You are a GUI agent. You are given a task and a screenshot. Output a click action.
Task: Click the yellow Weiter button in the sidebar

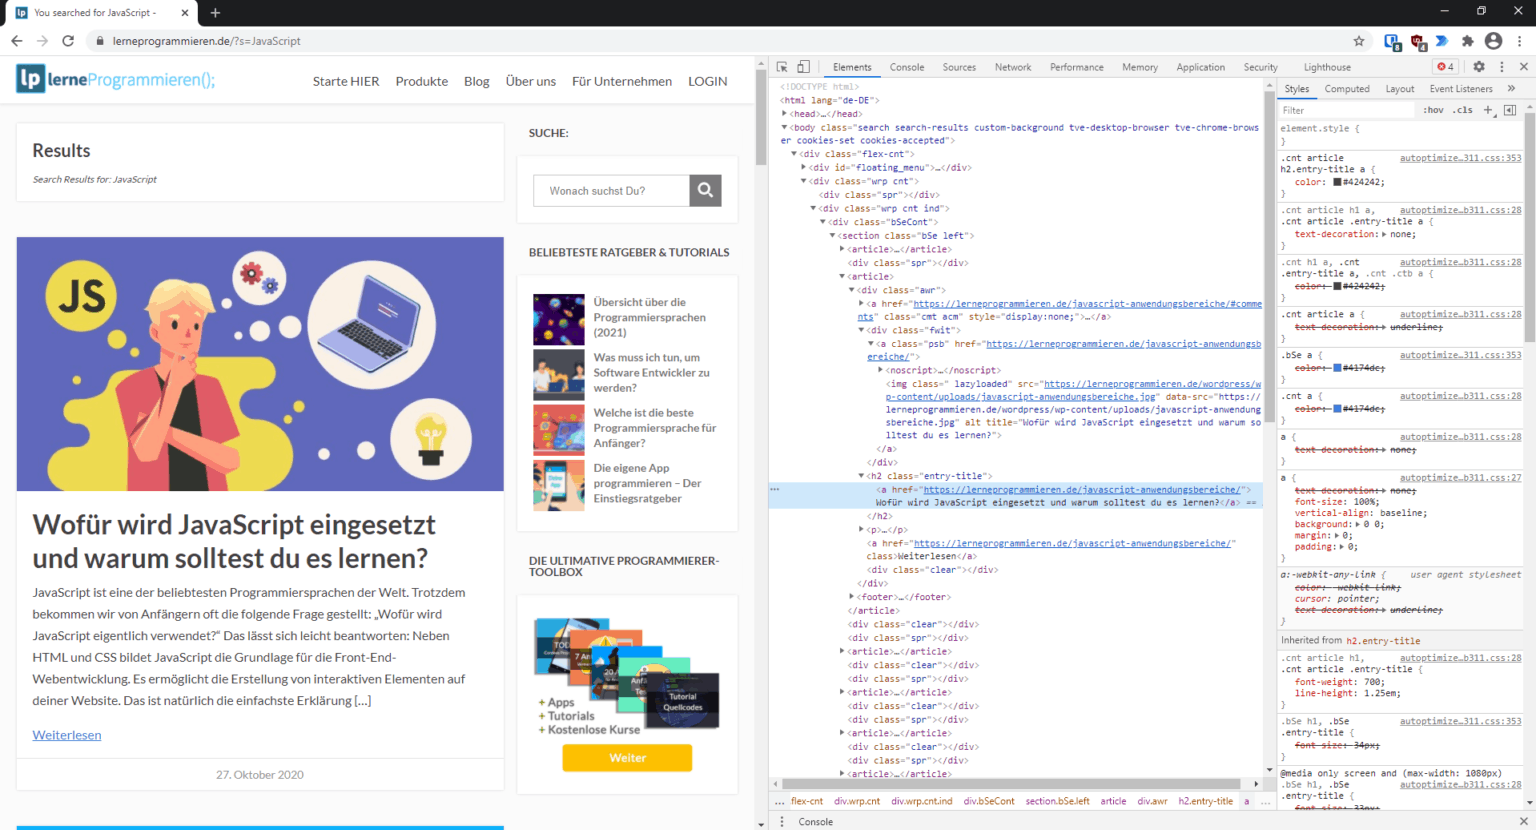tap(627, 757)
